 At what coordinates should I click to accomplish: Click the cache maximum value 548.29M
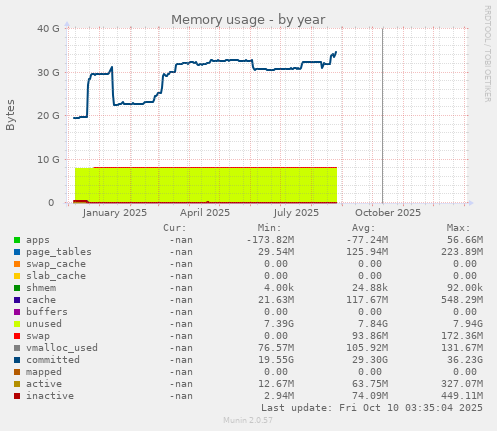coord(462,300)
